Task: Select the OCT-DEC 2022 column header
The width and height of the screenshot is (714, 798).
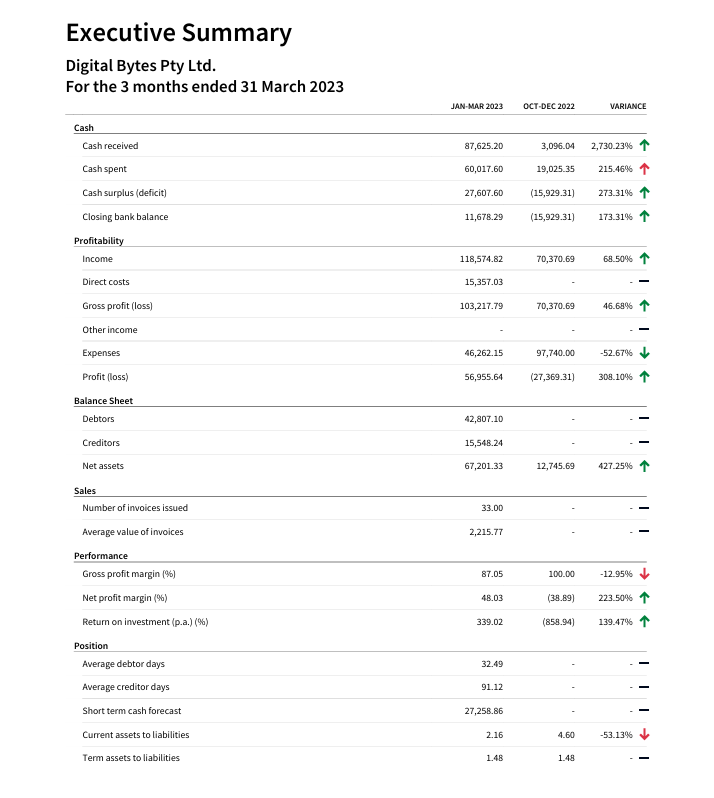Action: pos(549,106)
